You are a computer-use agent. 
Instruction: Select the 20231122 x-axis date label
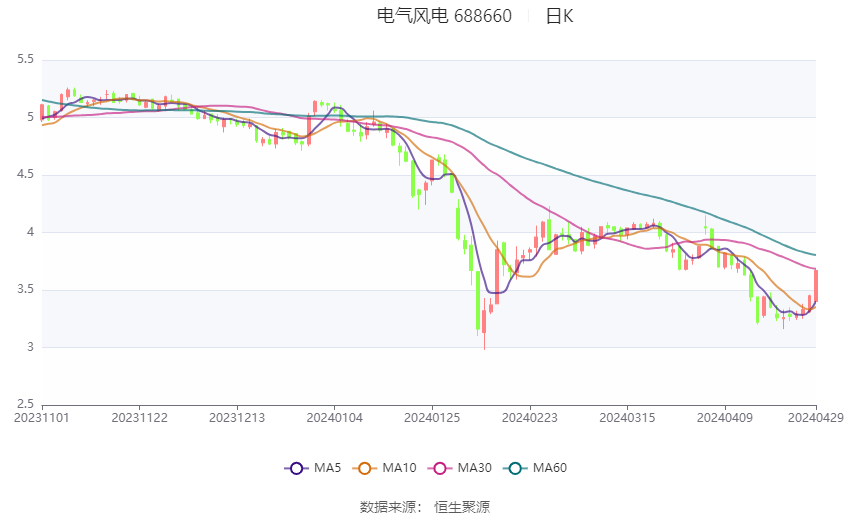point(139,418)
